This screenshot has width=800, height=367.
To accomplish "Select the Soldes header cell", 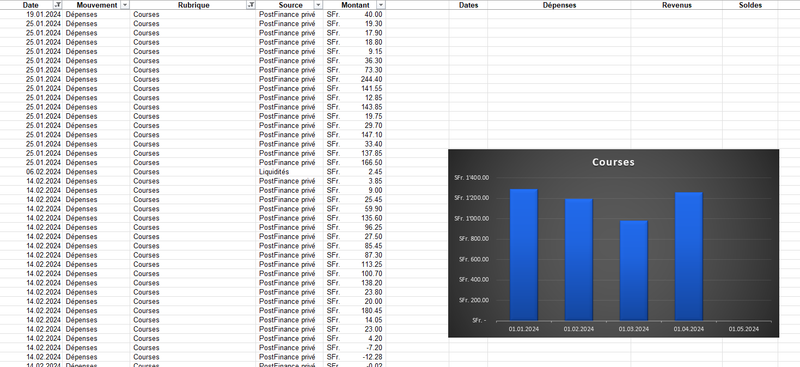I will pyautogui.click(x=750, y=5).
